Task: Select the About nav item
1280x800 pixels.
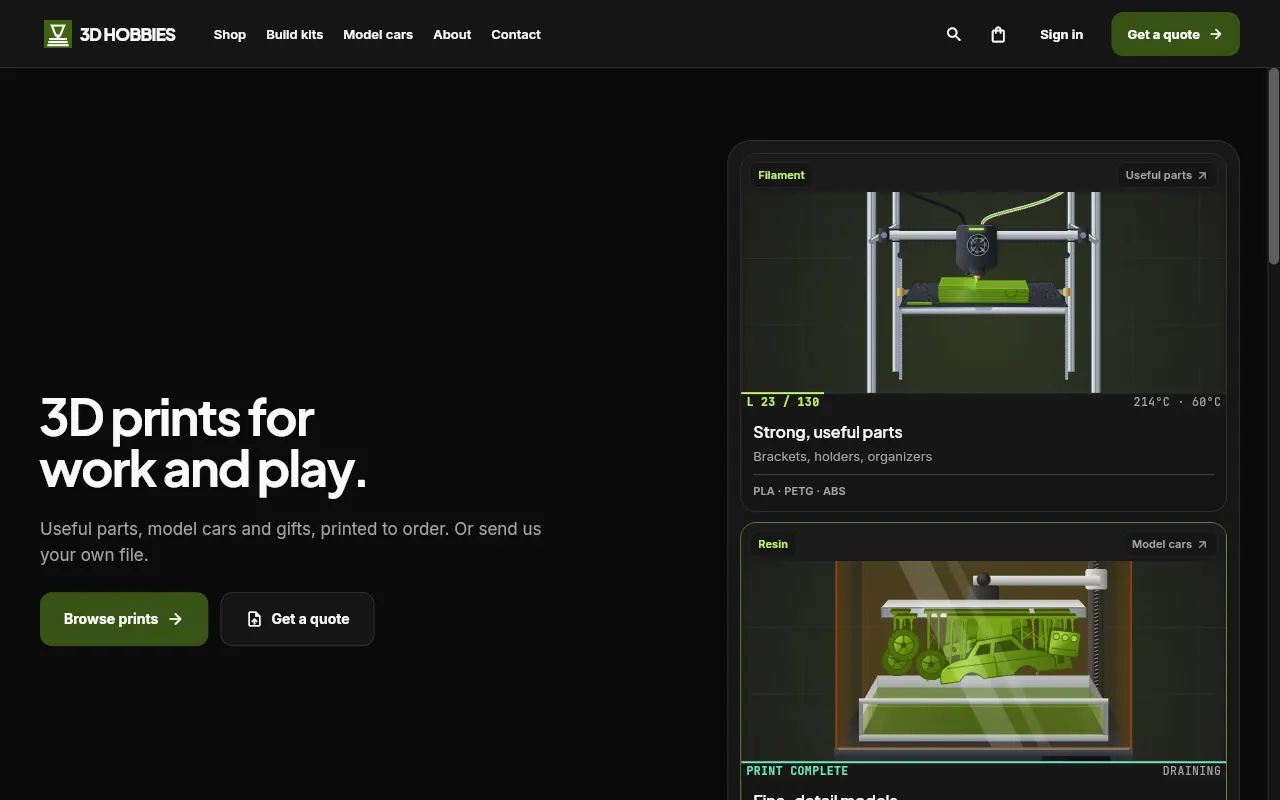Action: (x=452, y=34)
